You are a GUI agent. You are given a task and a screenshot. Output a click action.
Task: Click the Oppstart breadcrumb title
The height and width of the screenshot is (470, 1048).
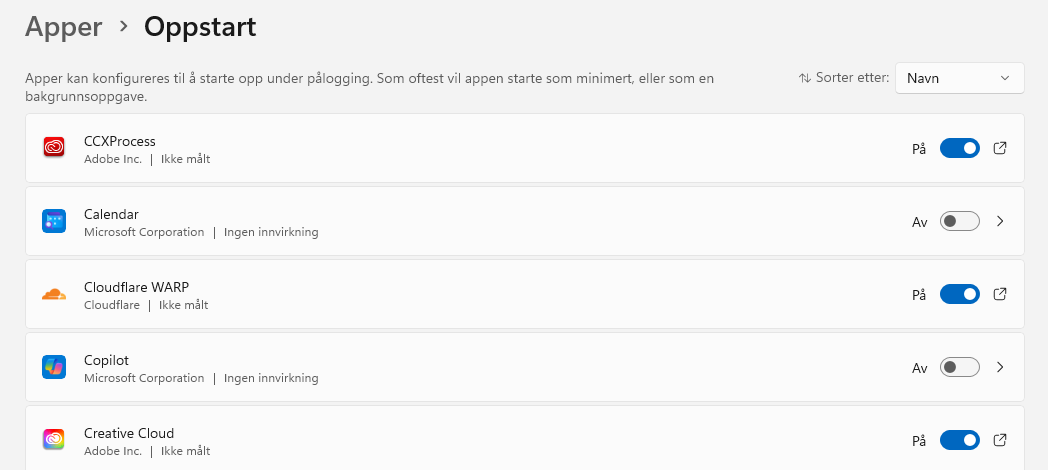(x=200, y=27)
